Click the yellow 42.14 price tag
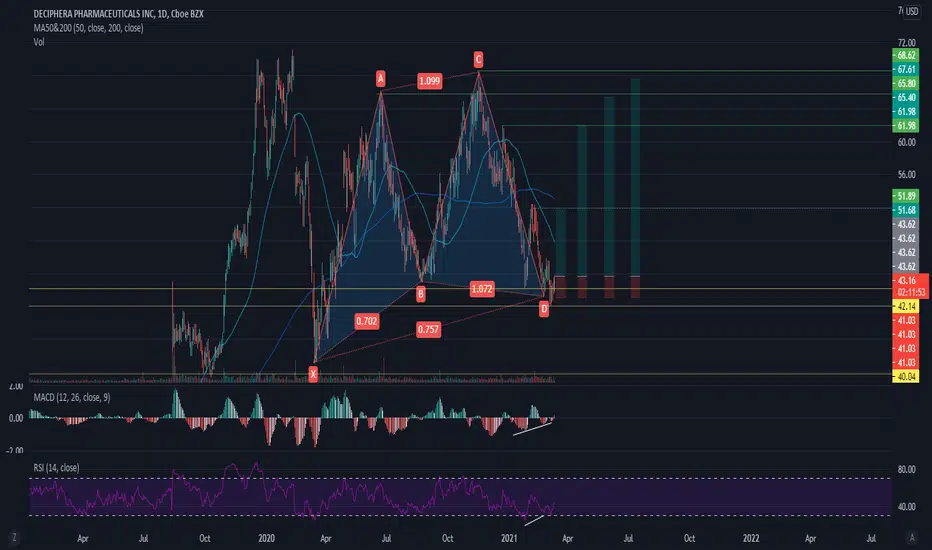 point(906,306)
